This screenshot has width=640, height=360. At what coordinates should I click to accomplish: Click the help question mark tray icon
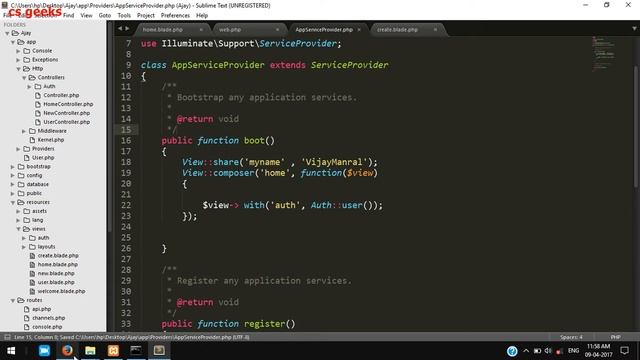(512, 351)
